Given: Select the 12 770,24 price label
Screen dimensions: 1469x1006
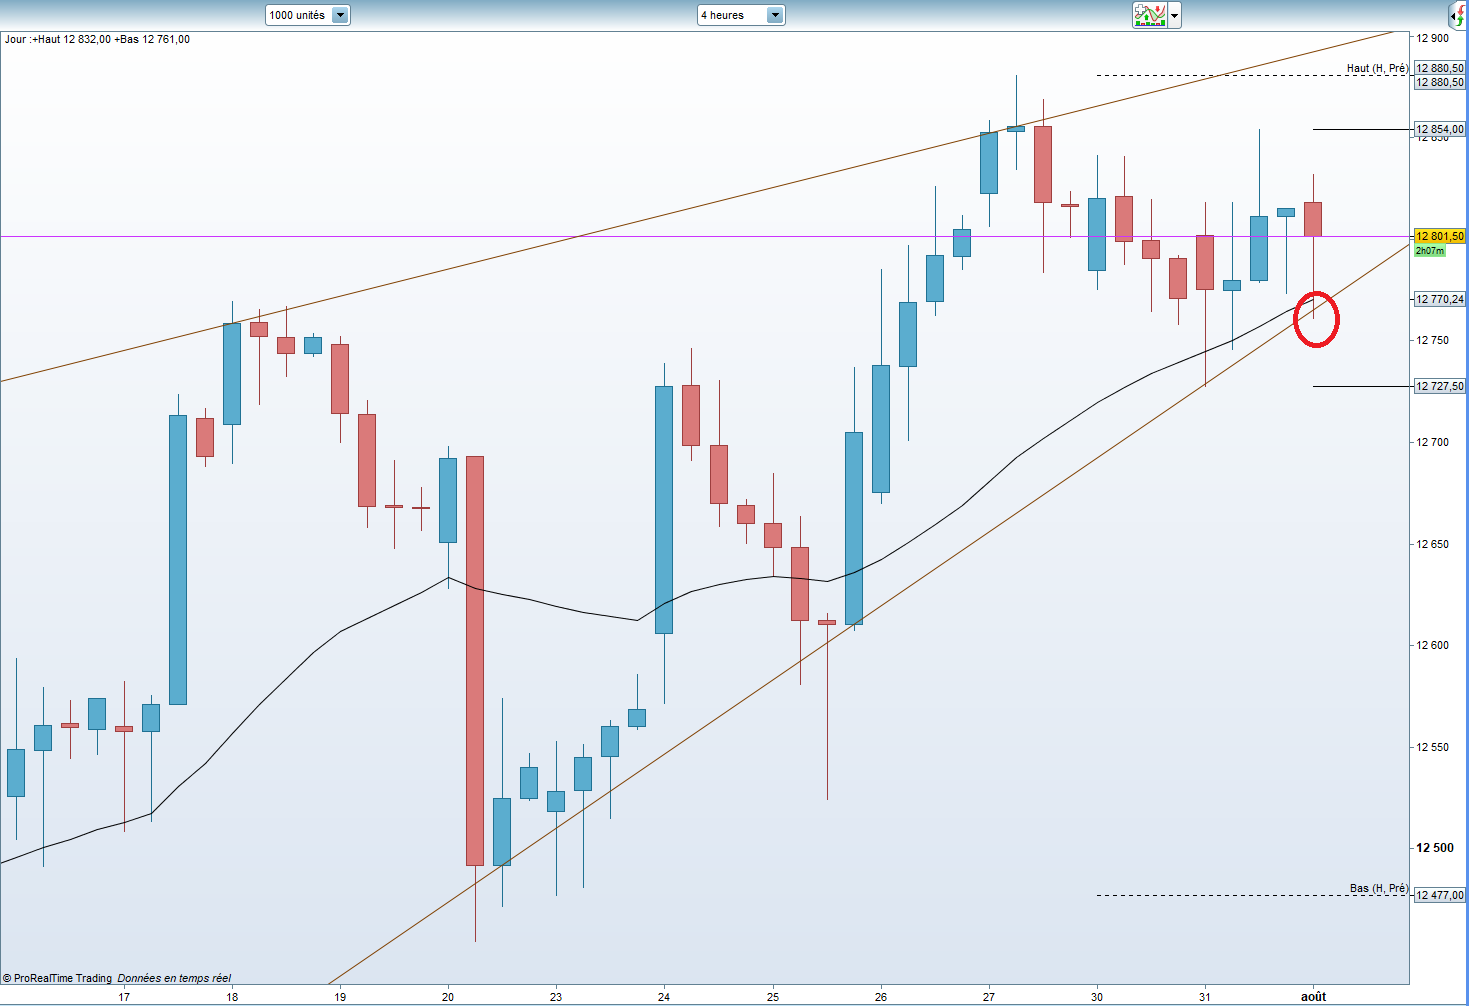Looking at the screenshot, I should coord(1440,299).
